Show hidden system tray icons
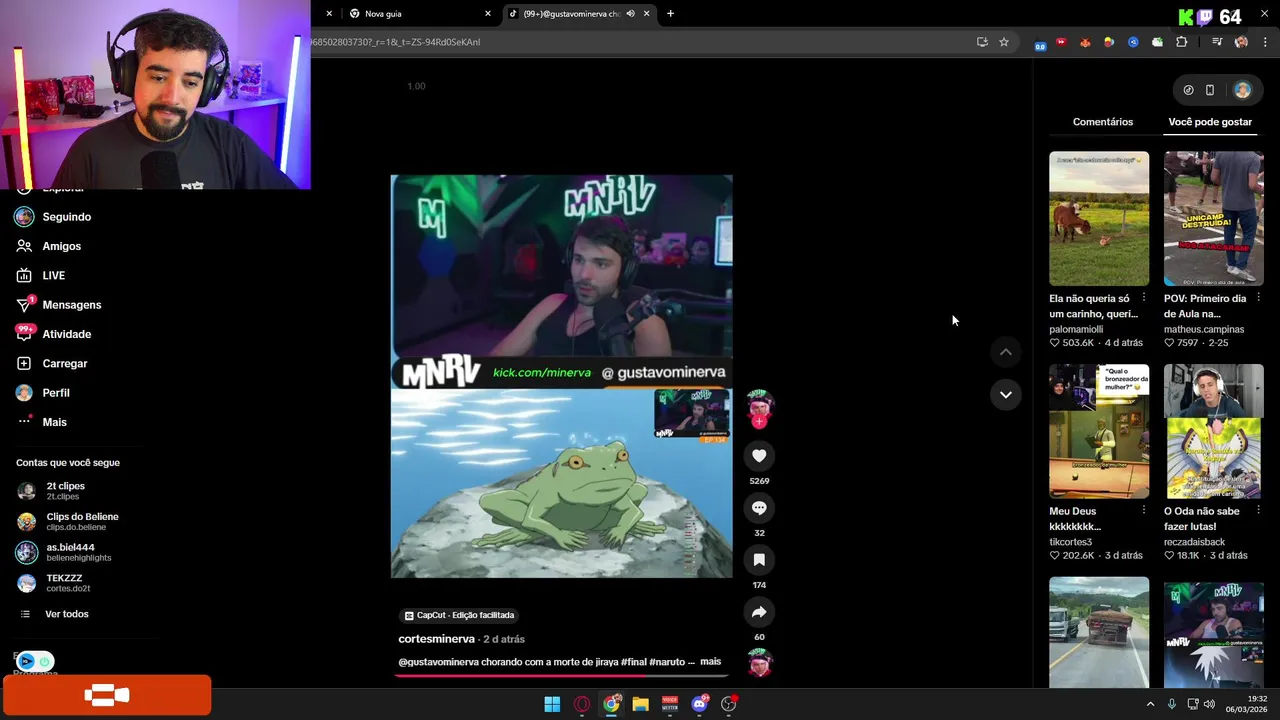This screenshot has width=1280, height=720. [1150, 704]
